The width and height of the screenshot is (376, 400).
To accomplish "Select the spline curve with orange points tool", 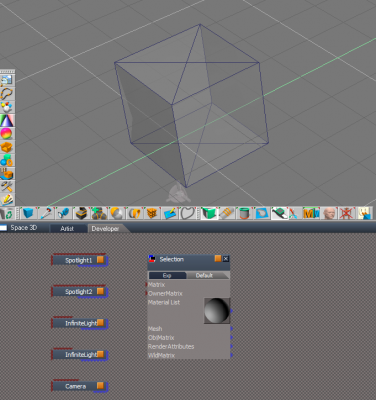I will (7, 94).
